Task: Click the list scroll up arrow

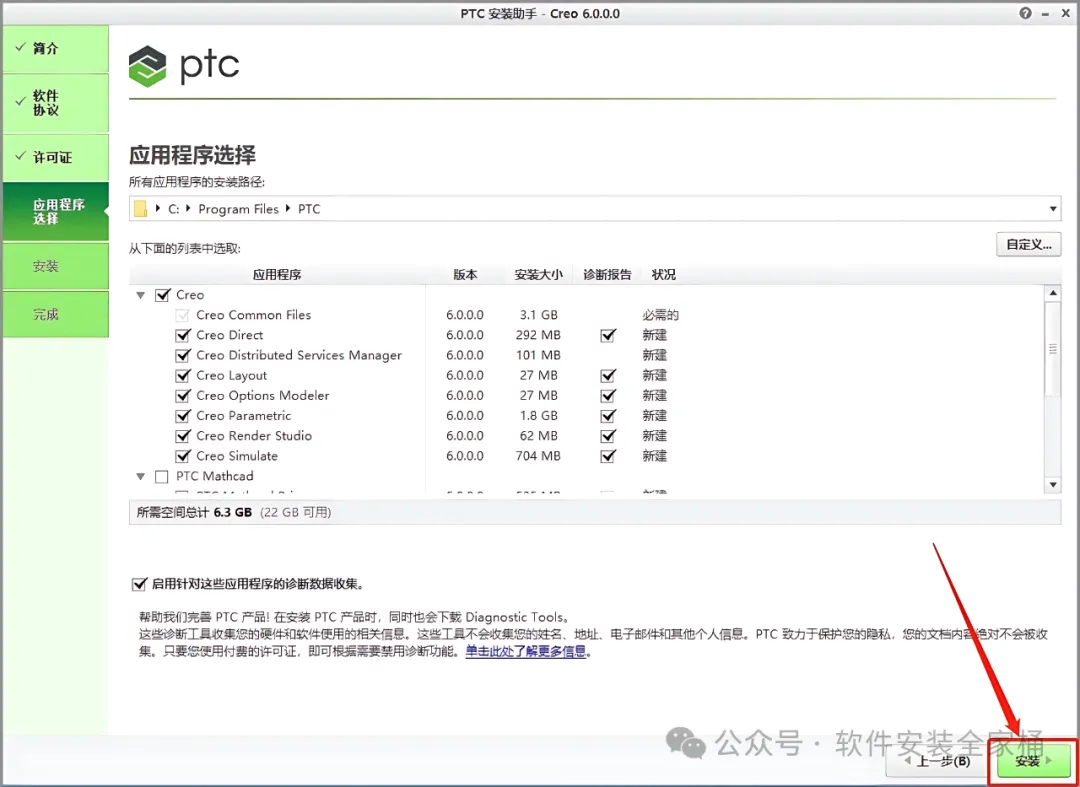Action: click(1053, 293)
